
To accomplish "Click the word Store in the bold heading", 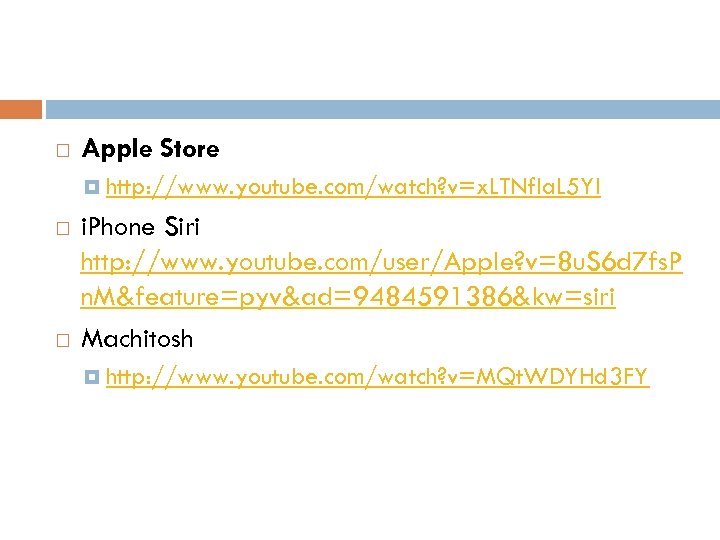I will [x=190, y=148].
